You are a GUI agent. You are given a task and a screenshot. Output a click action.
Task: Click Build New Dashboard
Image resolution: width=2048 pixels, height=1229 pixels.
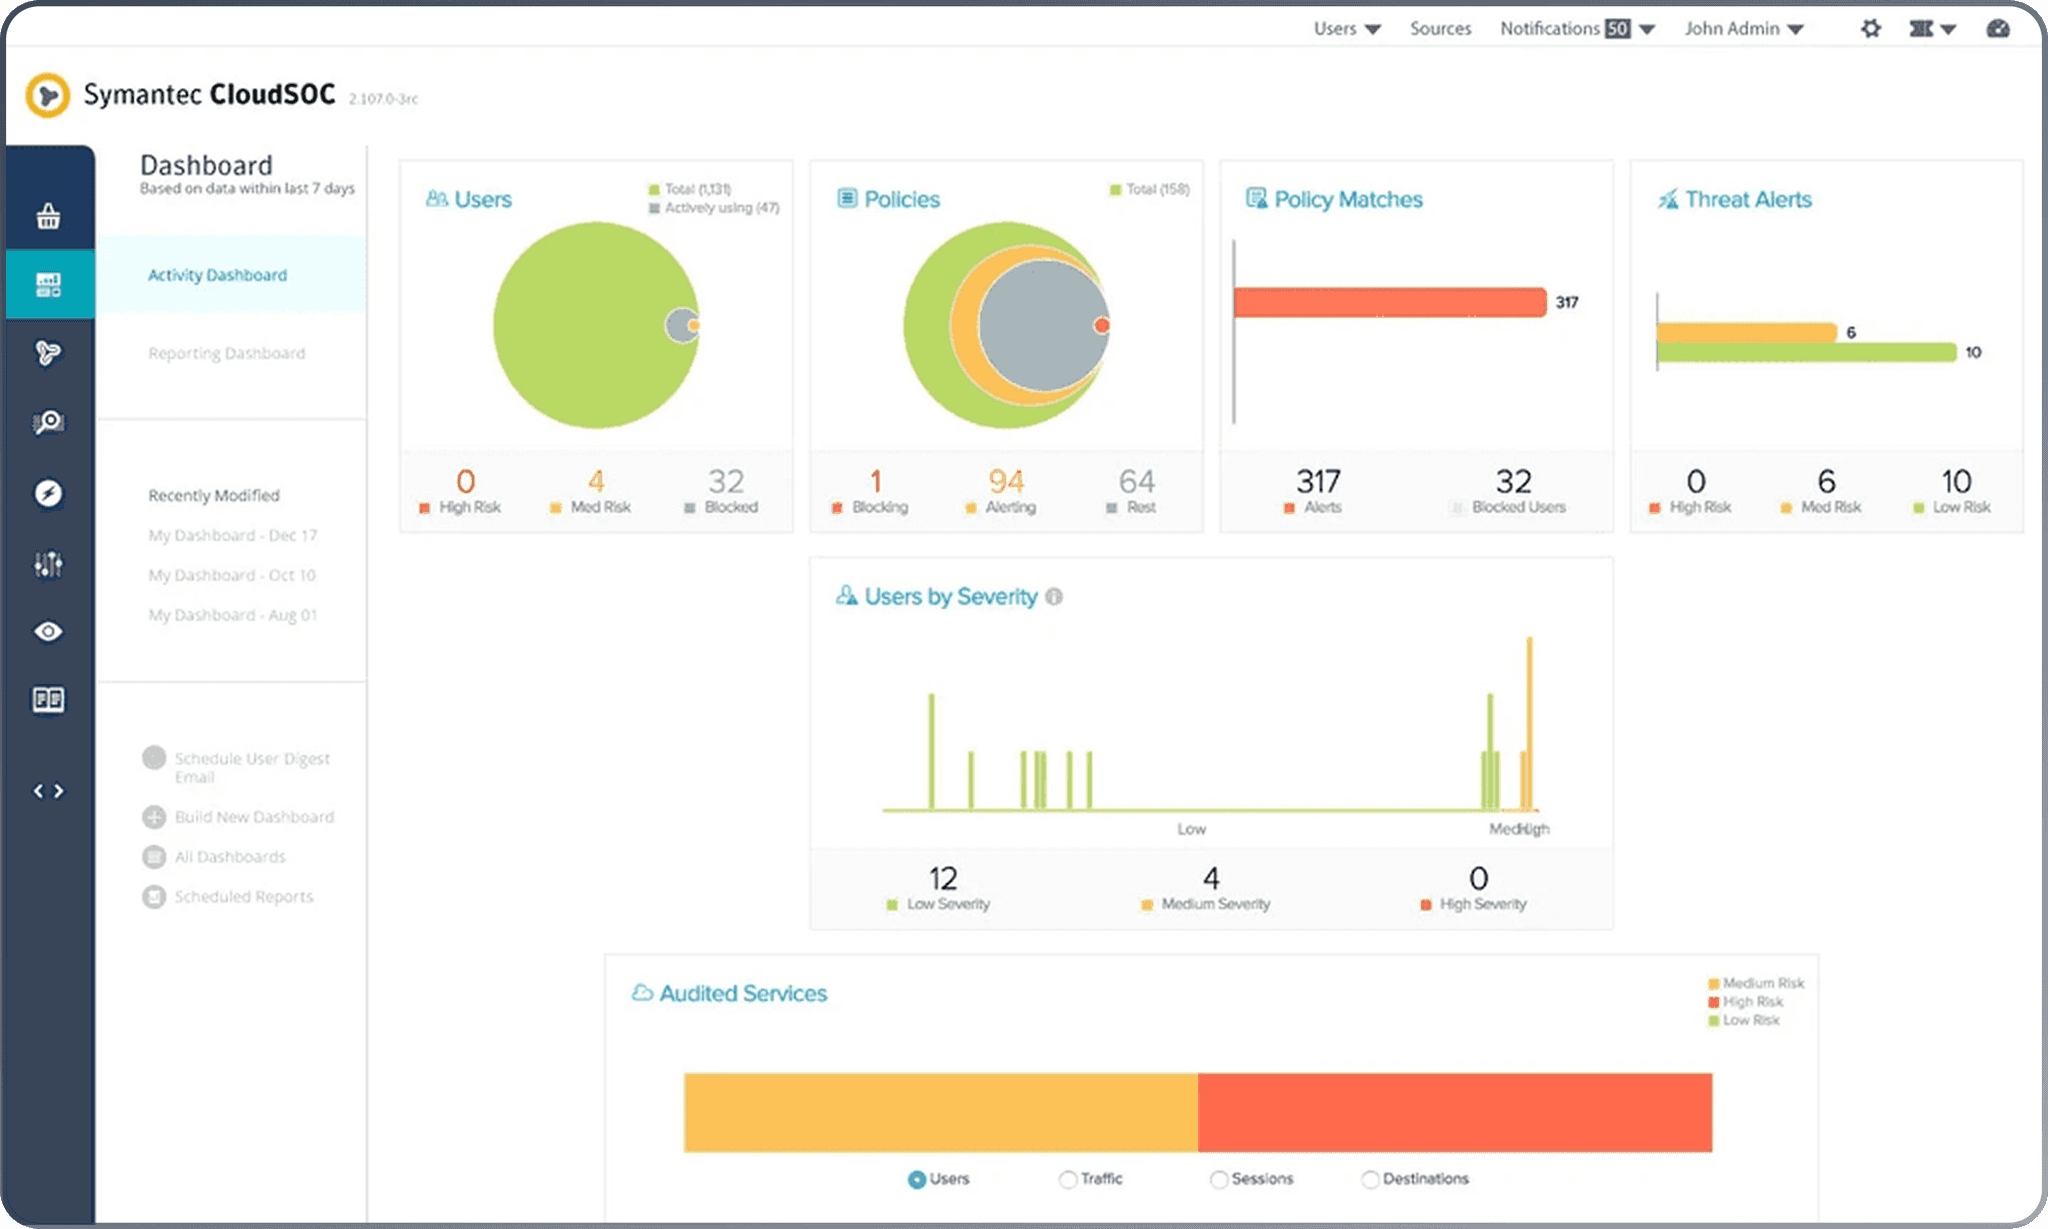click(254, 817)
